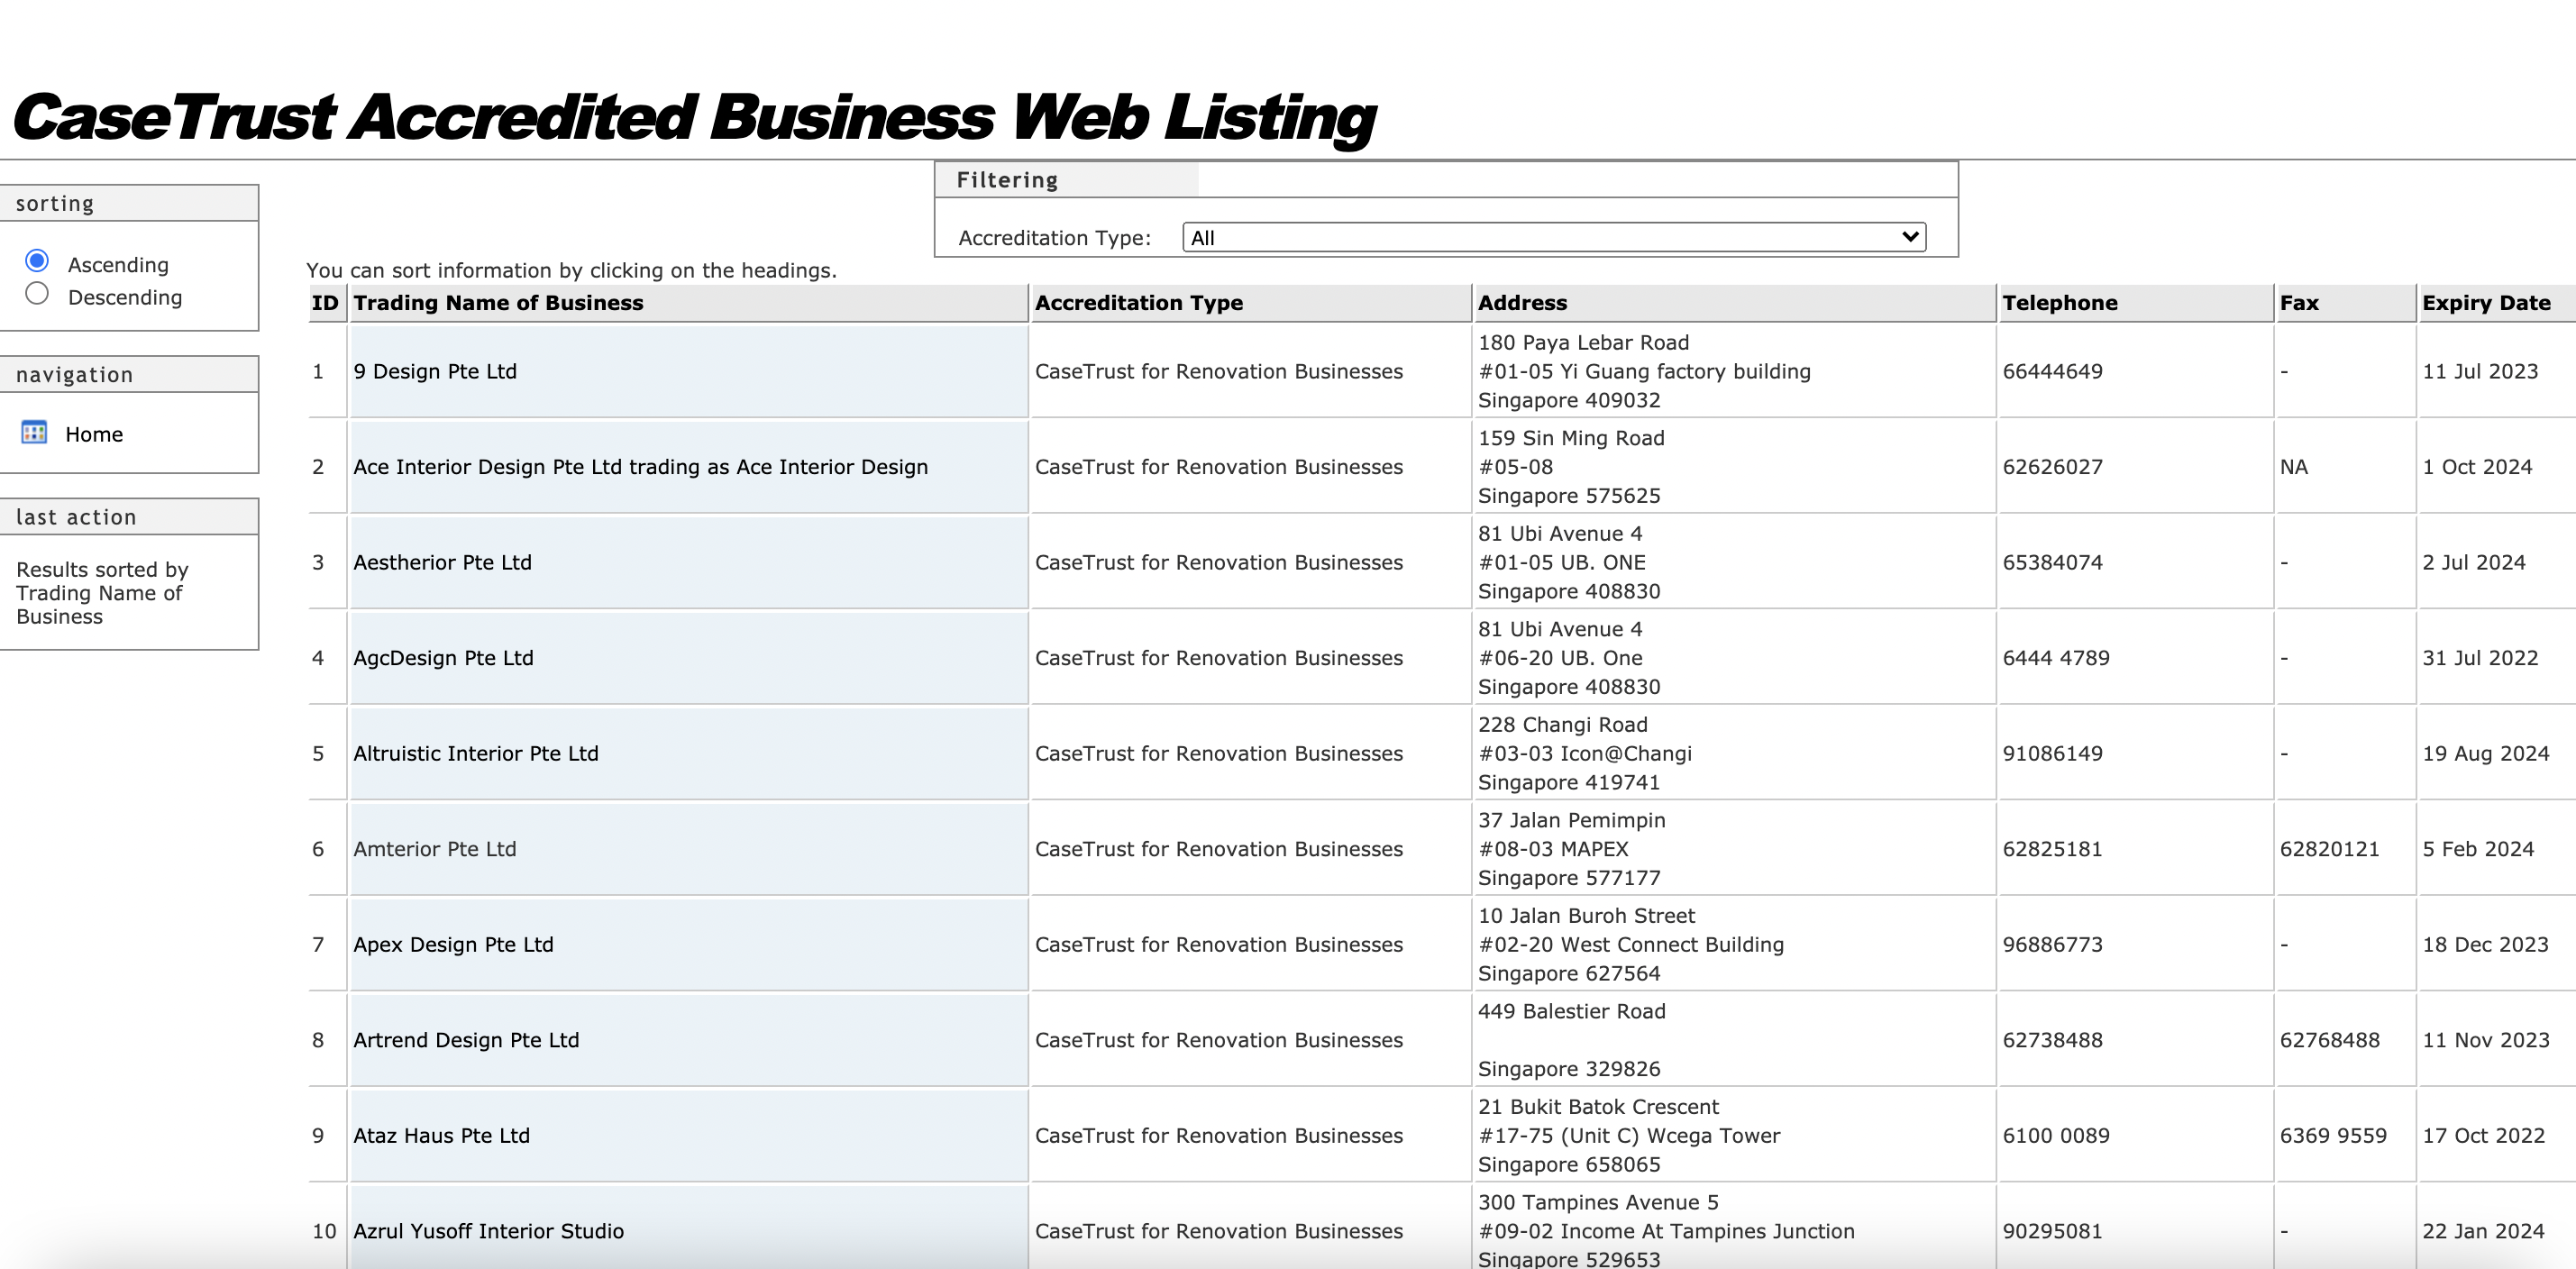Sort by the Fax column heading
The height and width of the screenshot is (1269, 2576).
[x=2299, y=303]
